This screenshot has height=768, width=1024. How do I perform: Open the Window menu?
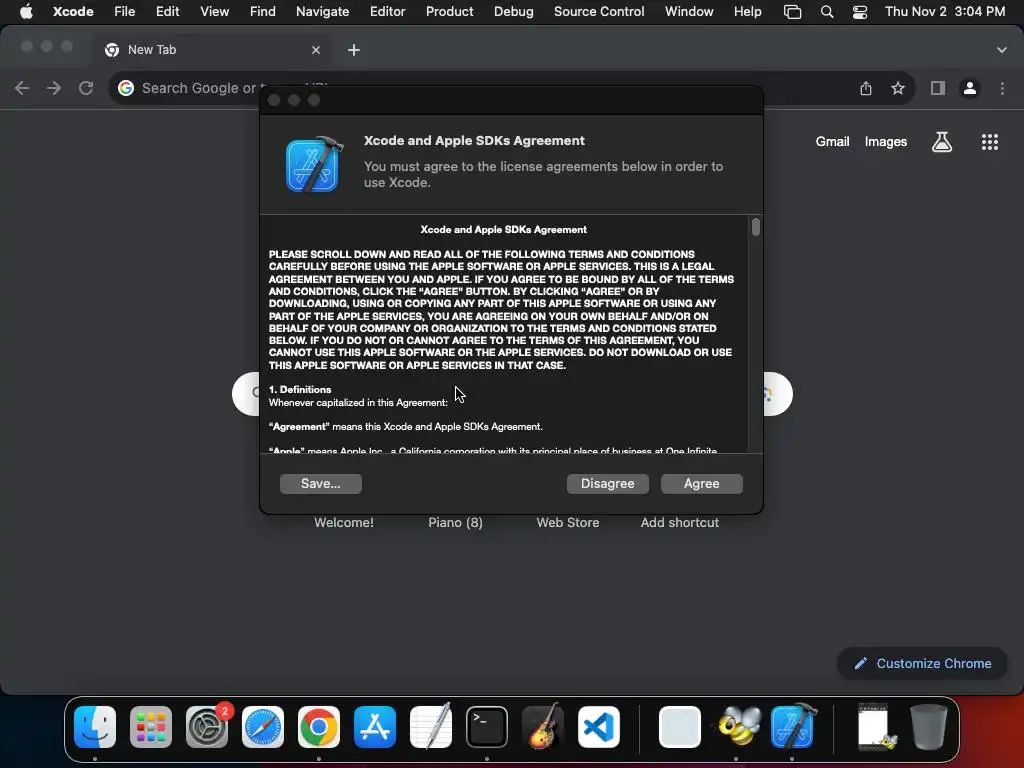coord(689,11)
